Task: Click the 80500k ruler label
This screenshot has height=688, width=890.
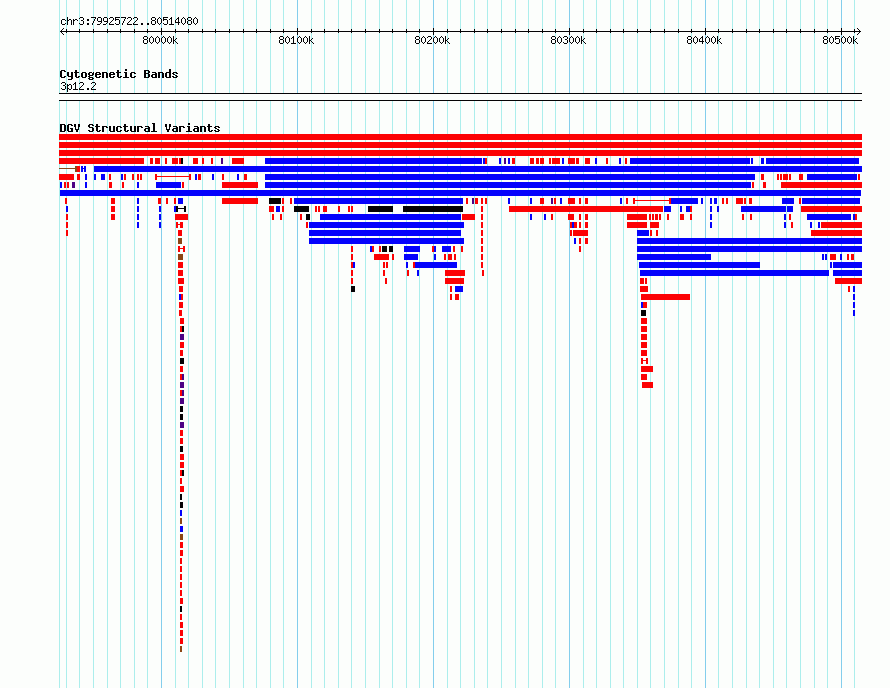Action: (840, 40)
